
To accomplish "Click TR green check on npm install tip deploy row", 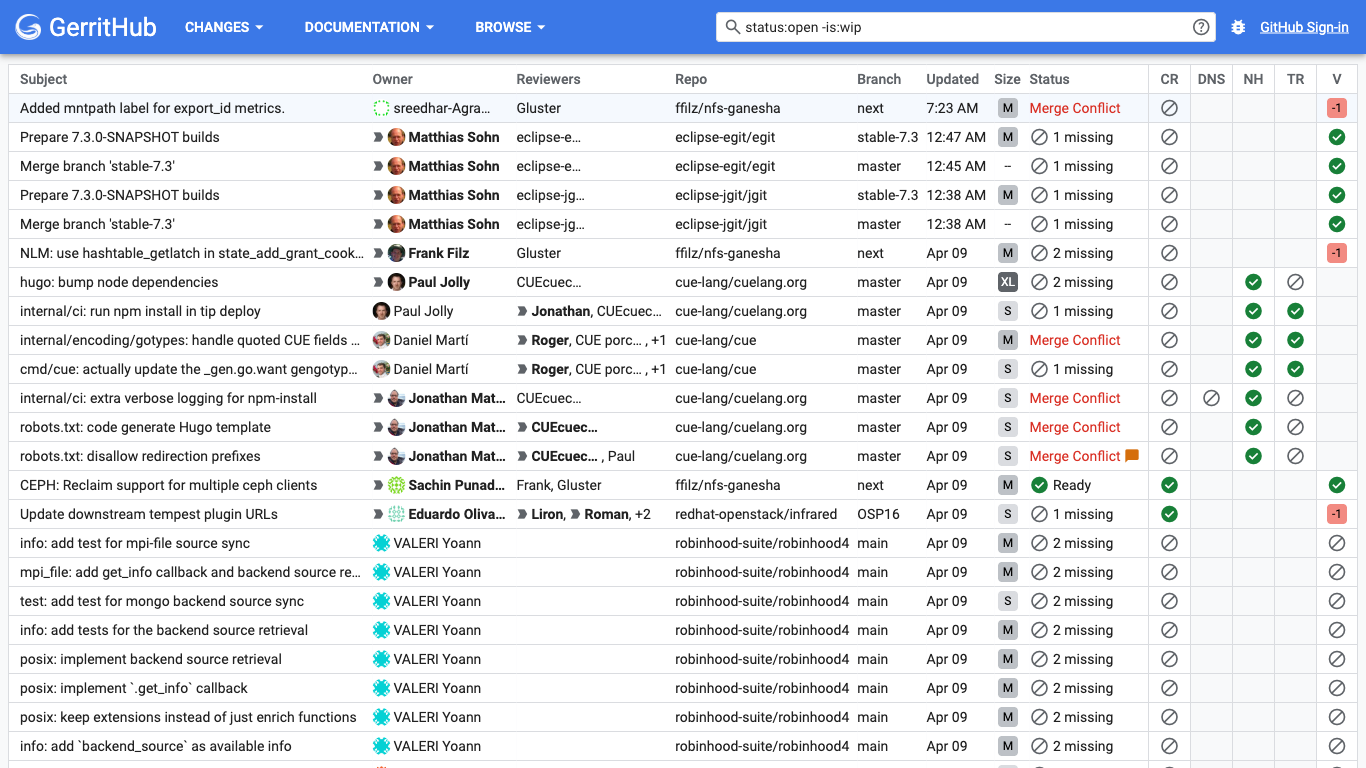I will [x=1295, y=311].
